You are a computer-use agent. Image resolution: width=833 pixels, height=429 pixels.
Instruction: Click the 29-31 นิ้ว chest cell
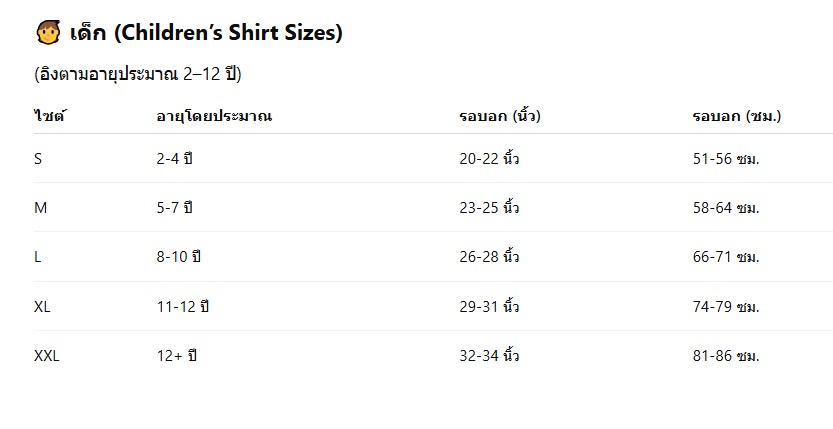[x=489, y=306]
